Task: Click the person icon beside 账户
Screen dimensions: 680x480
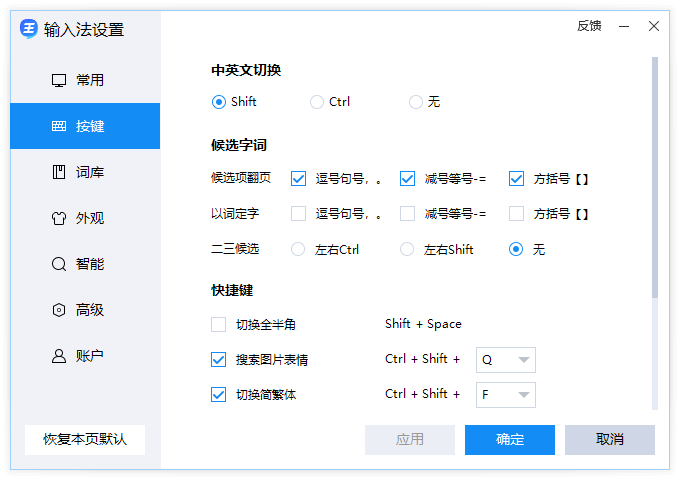Action: click(58, 356)
